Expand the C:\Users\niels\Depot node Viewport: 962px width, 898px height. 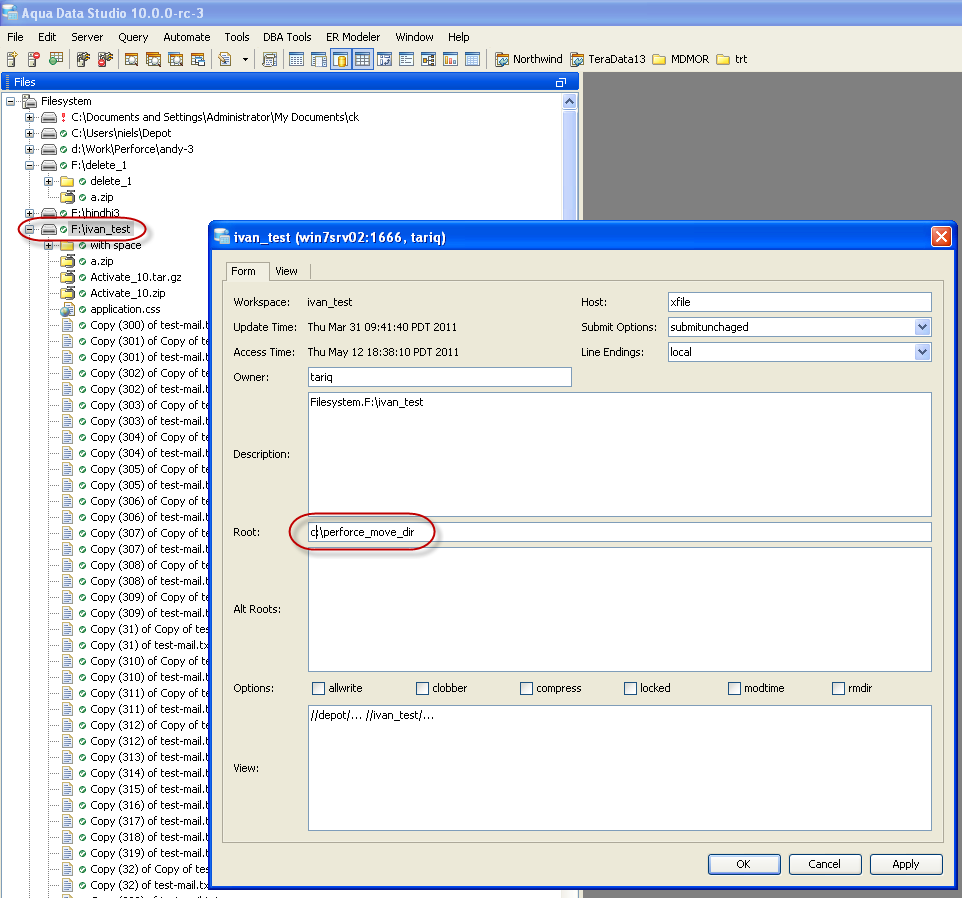pos(29,133)
